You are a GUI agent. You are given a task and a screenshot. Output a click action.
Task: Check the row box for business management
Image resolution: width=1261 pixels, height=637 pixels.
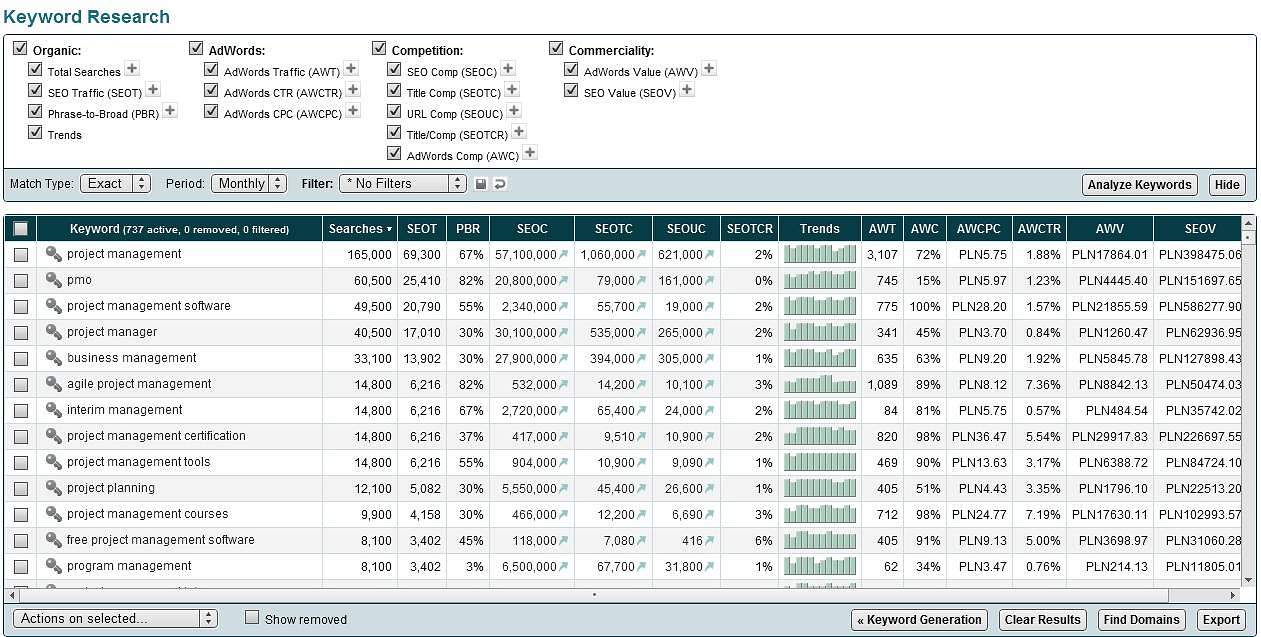tap(21, 359)
